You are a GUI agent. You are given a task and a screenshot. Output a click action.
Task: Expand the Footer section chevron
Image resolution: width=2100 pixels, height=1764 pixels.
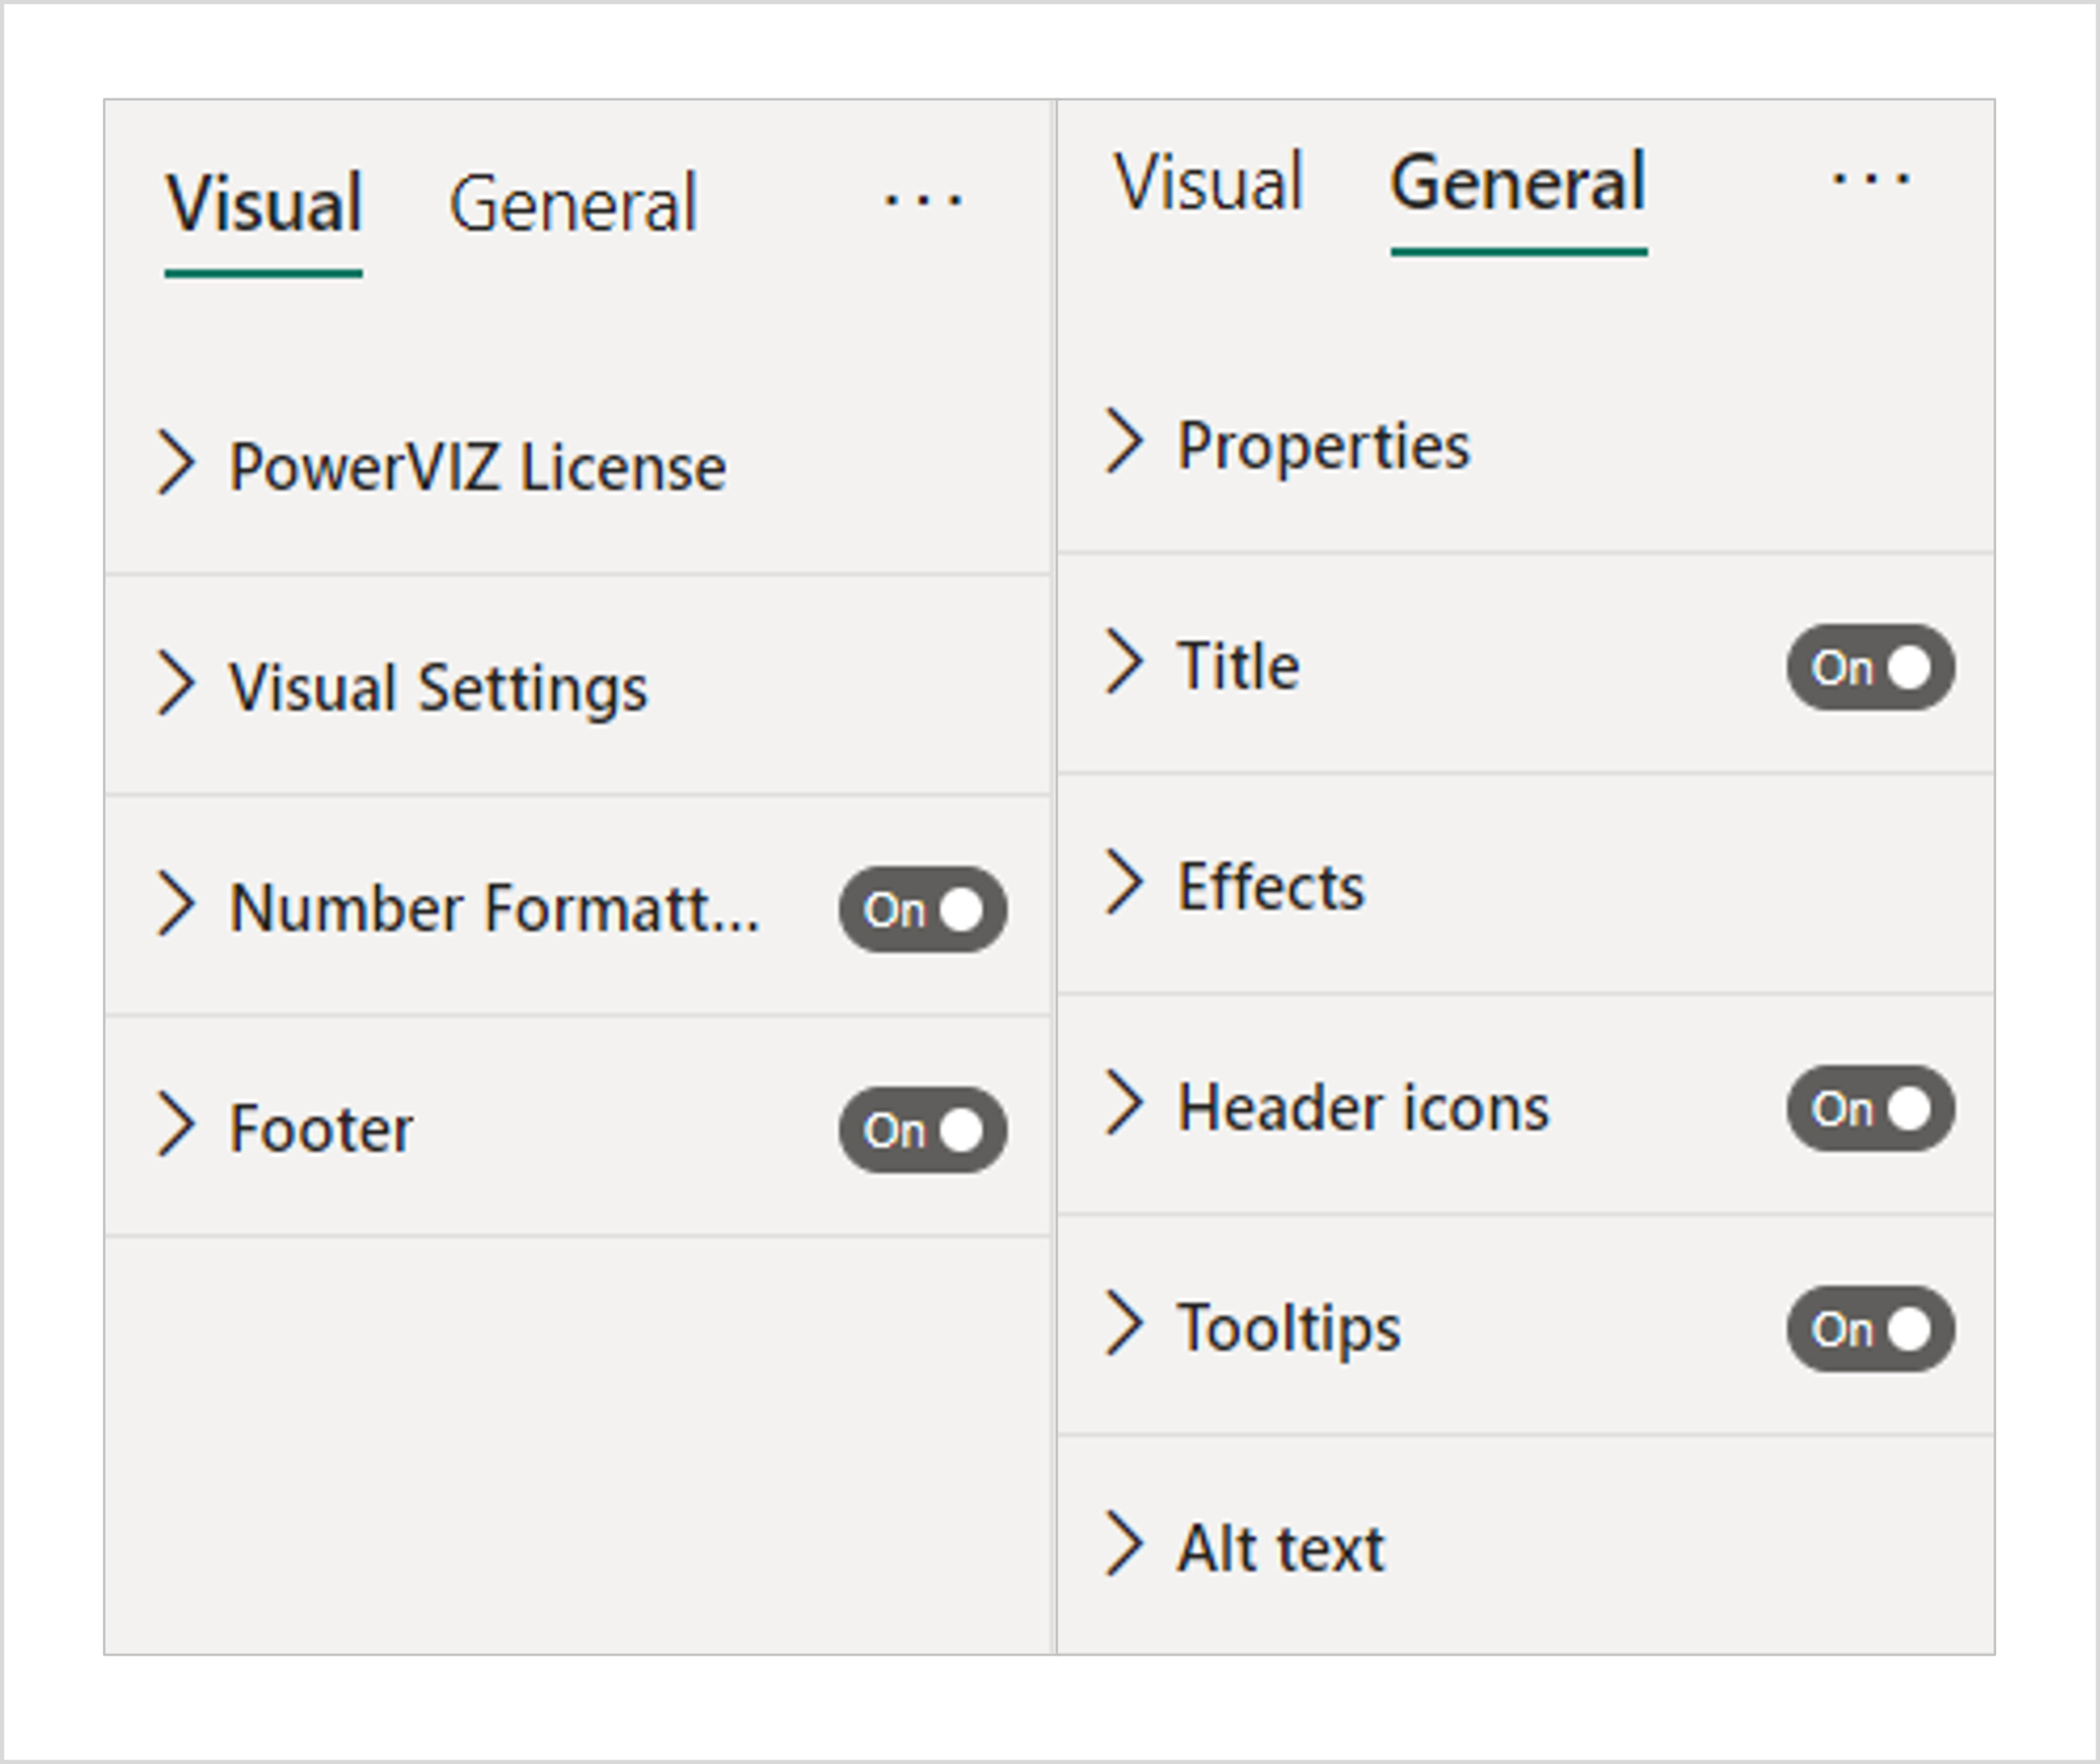point(177,1125)
